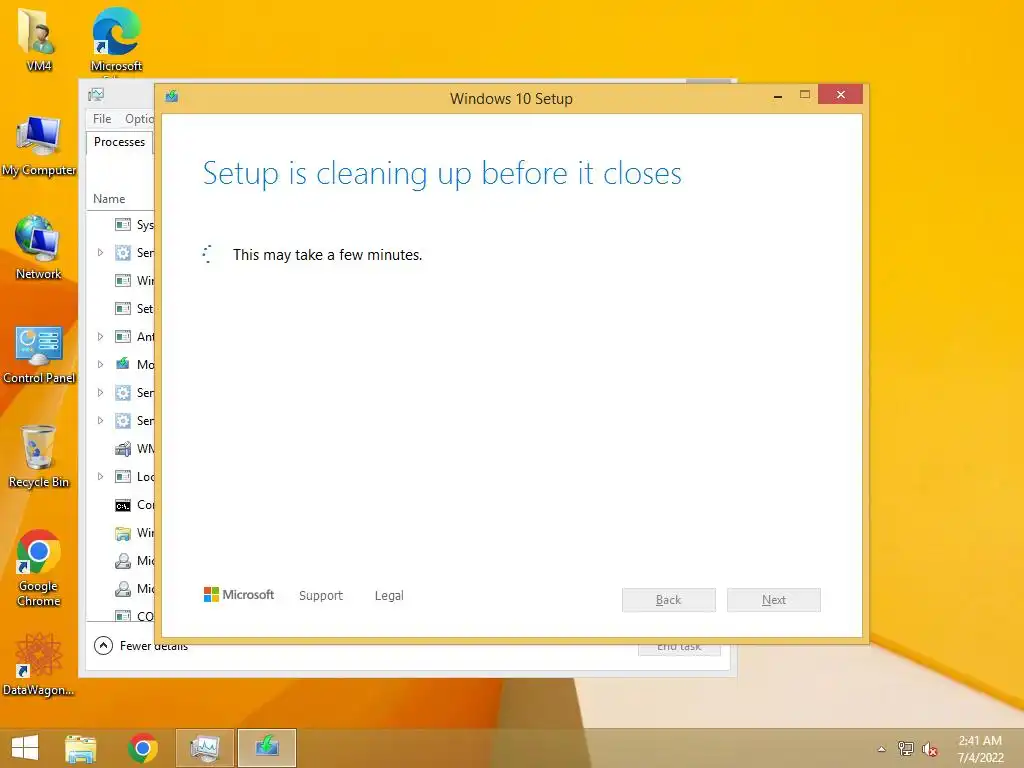Screen dimensions: 1024x768
Task: Select the Co console process row icon
Action: click(123, 505)
